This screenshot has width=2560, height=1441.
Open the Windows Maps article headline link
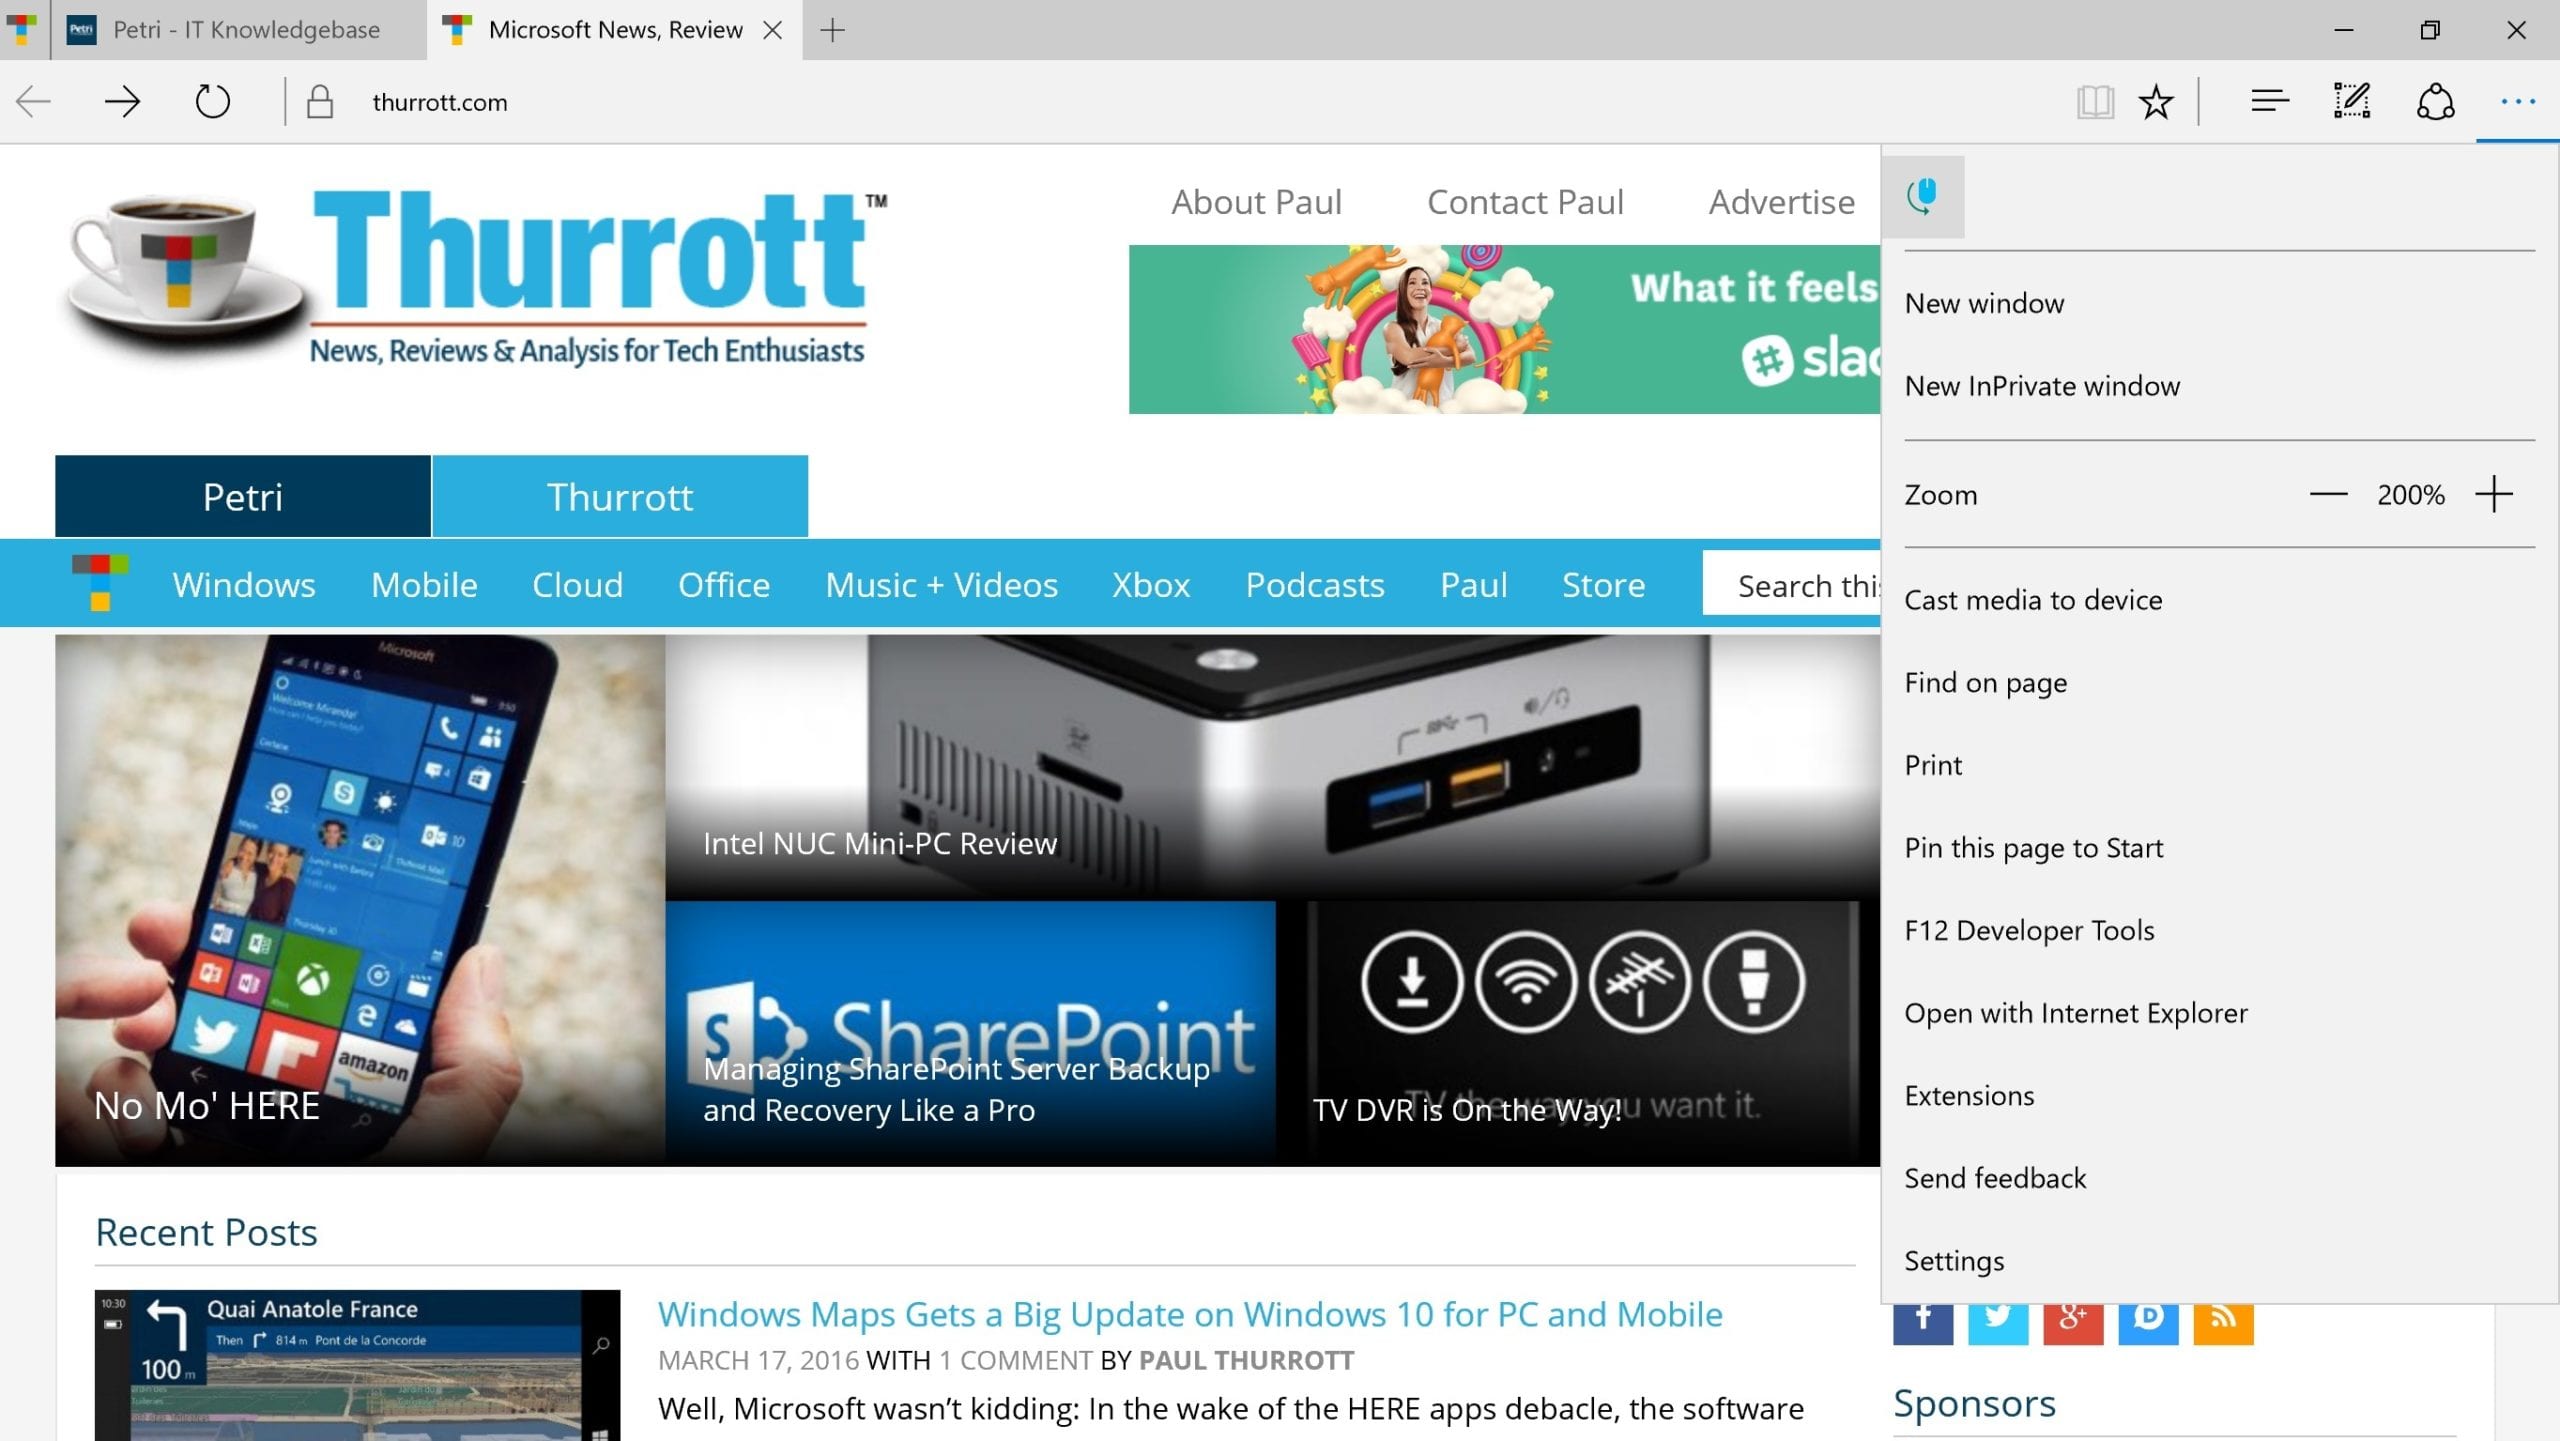click(1190, 1314)
